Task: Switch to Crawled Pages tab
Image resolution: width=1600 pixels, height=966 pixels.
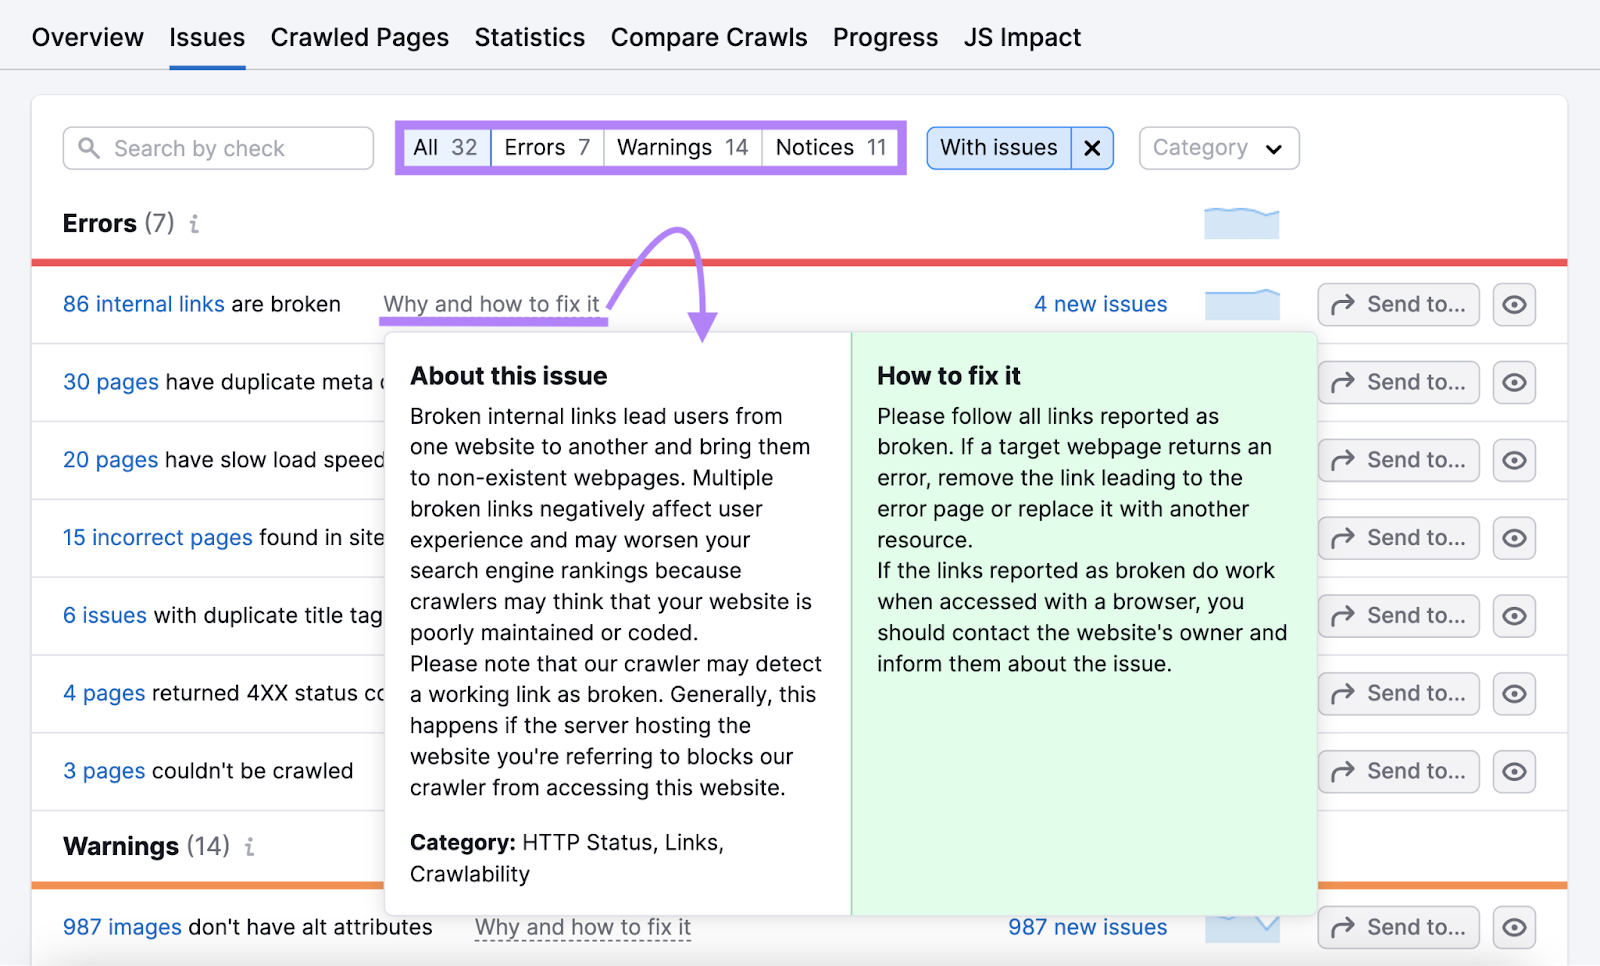Action: click(360, 37)
